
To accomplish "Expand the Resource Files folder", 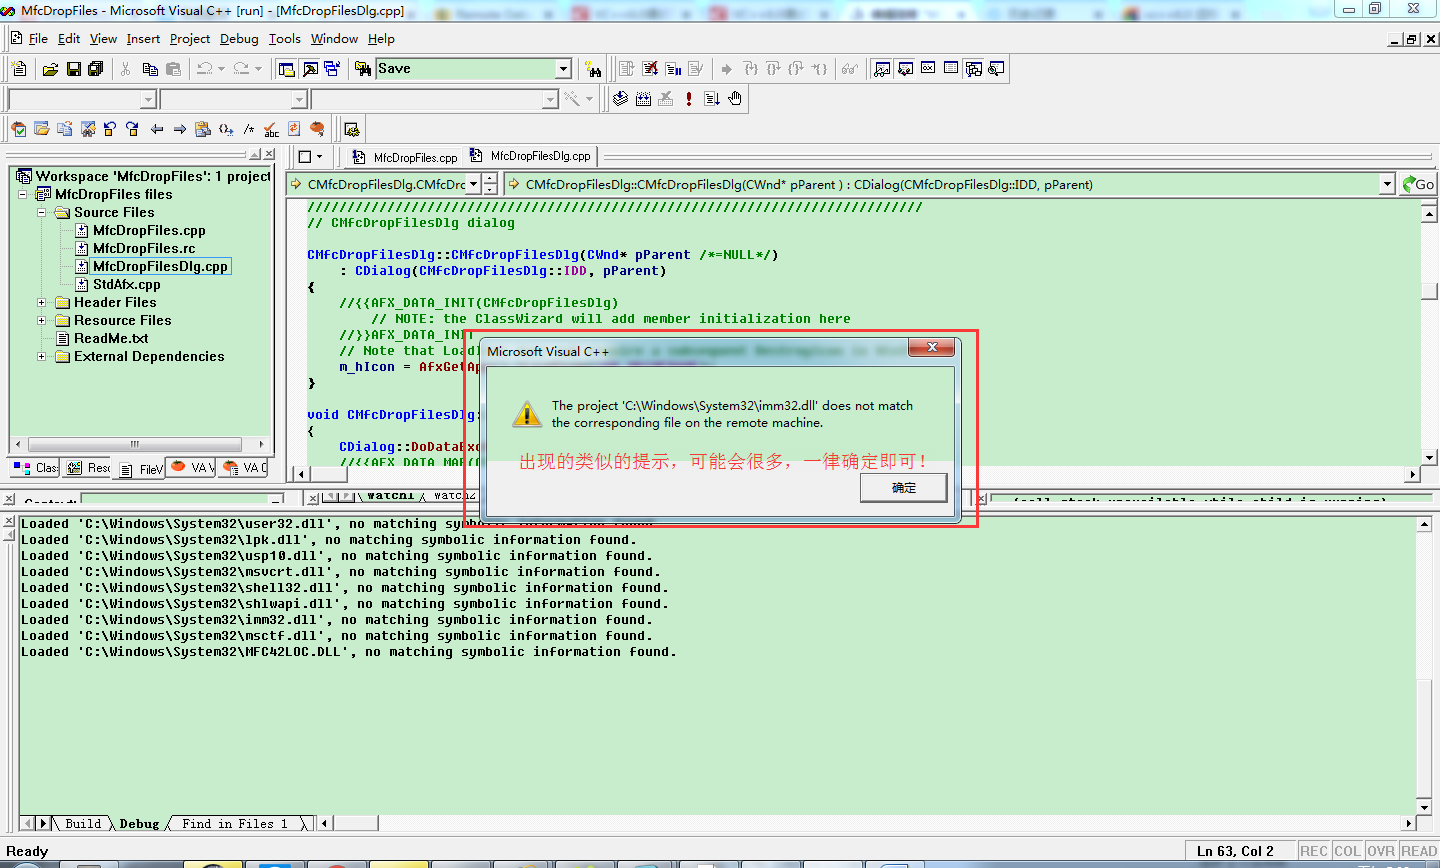I will (x=42, y=320).
